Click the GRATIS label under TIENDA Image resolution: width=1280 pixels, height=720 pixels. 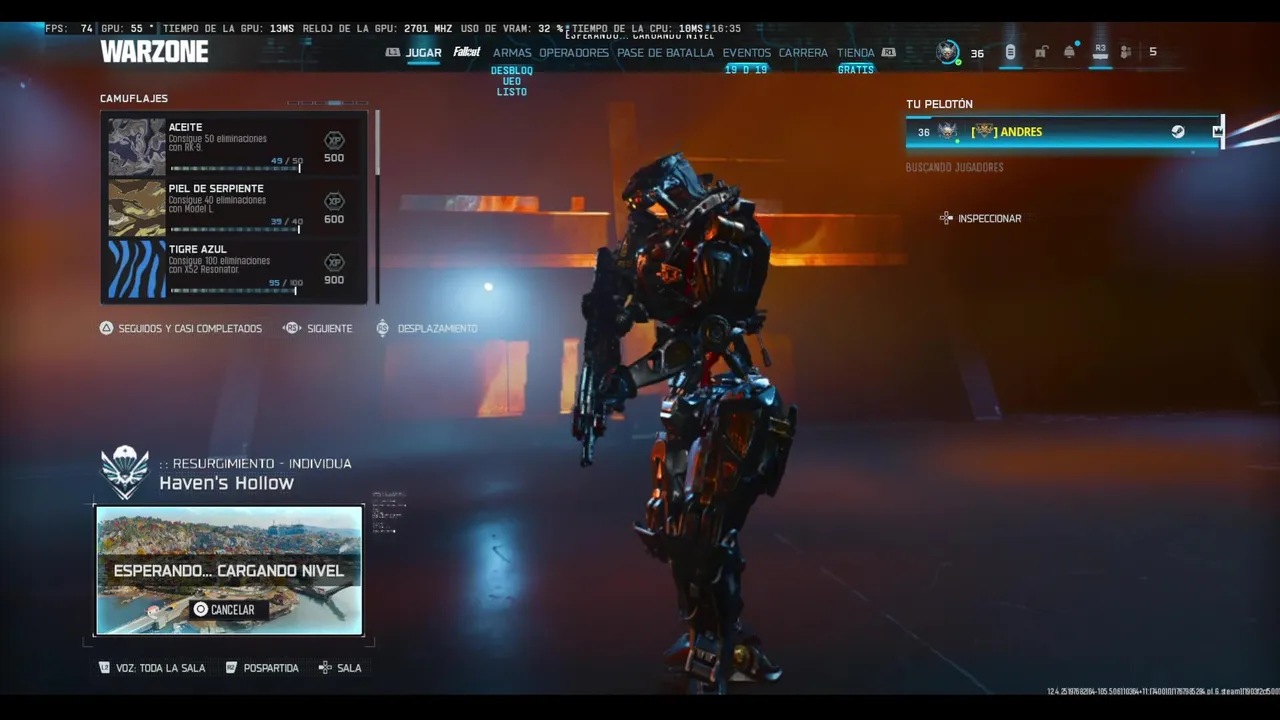coord(855,70)
